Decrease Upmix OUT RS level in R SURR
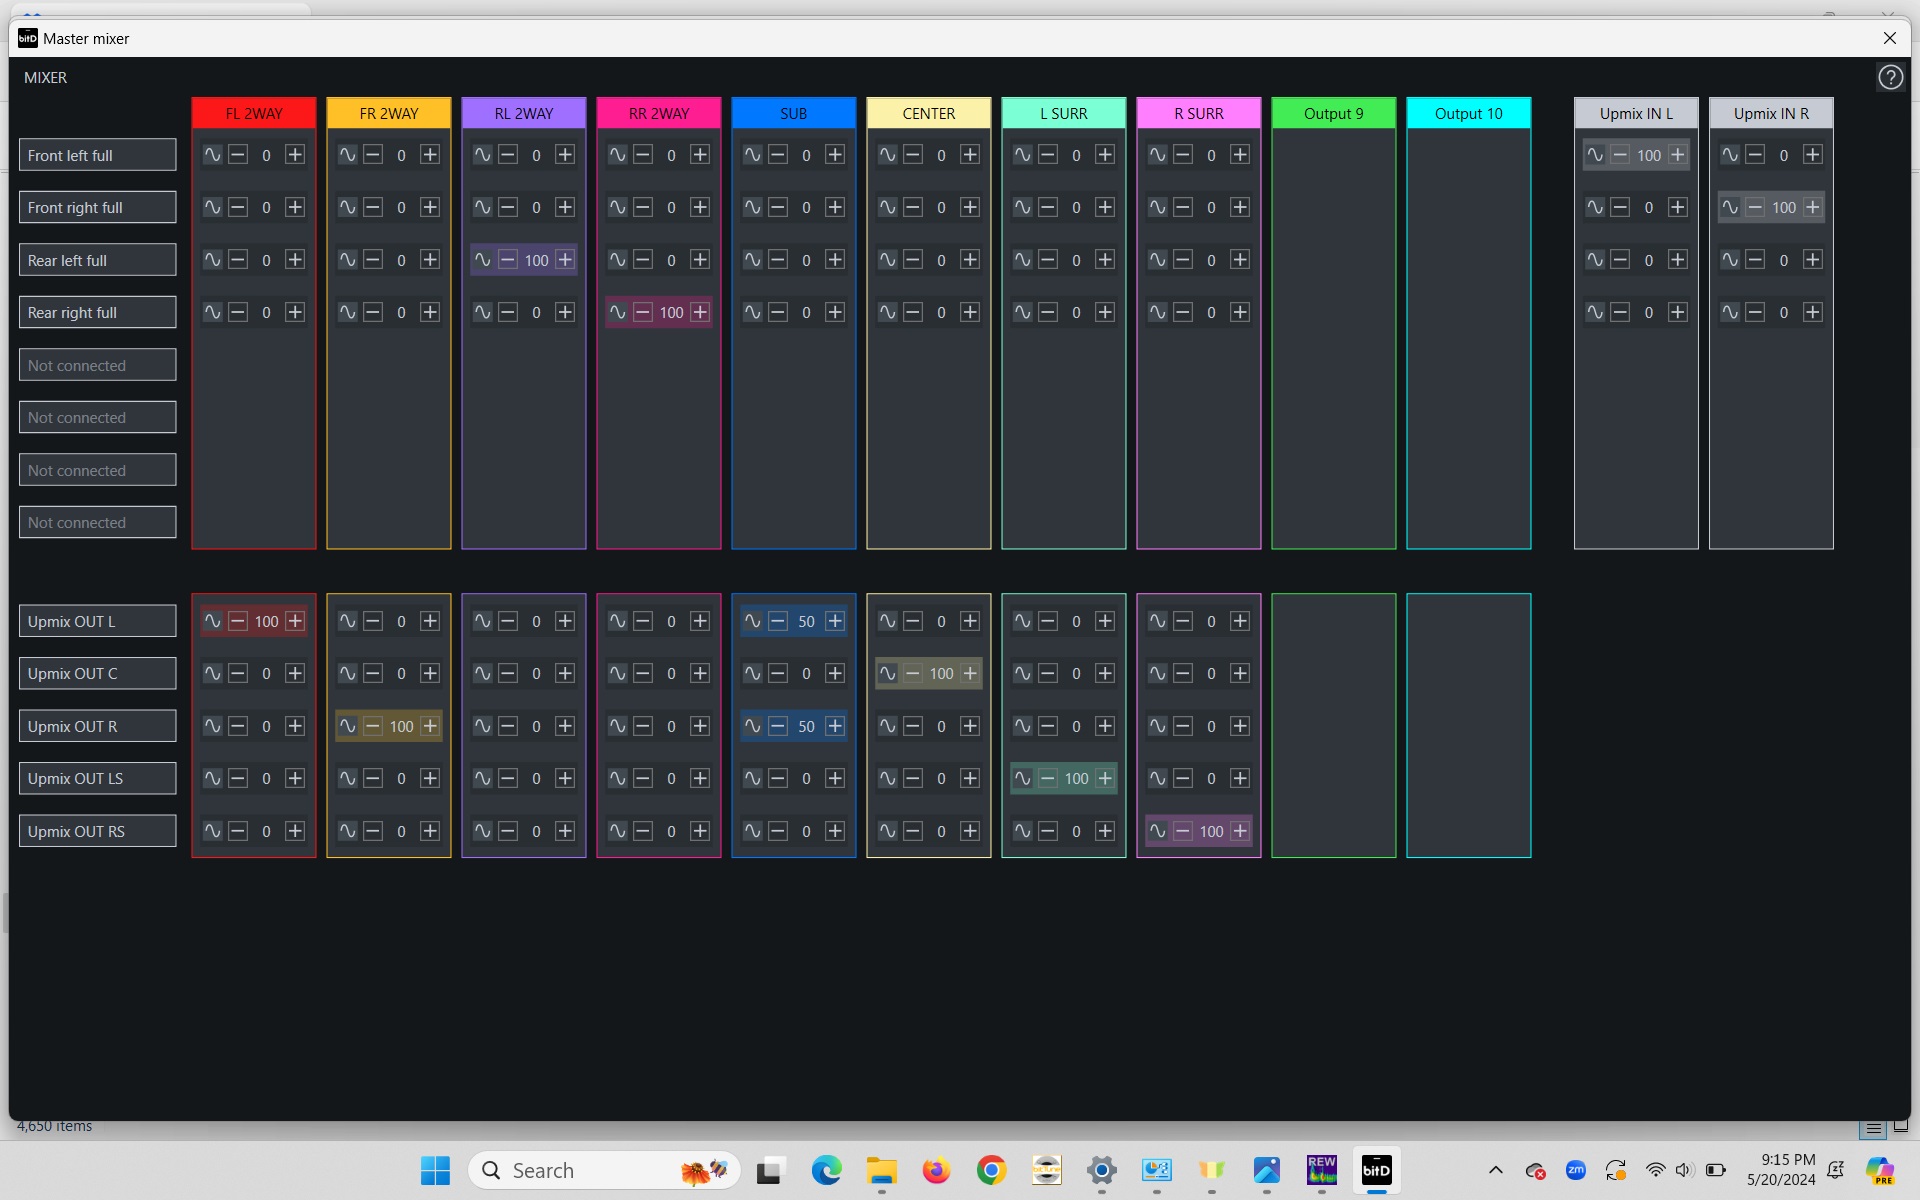The width and height of the screenshot is (1920, 1200). (x=1183, y=831)
